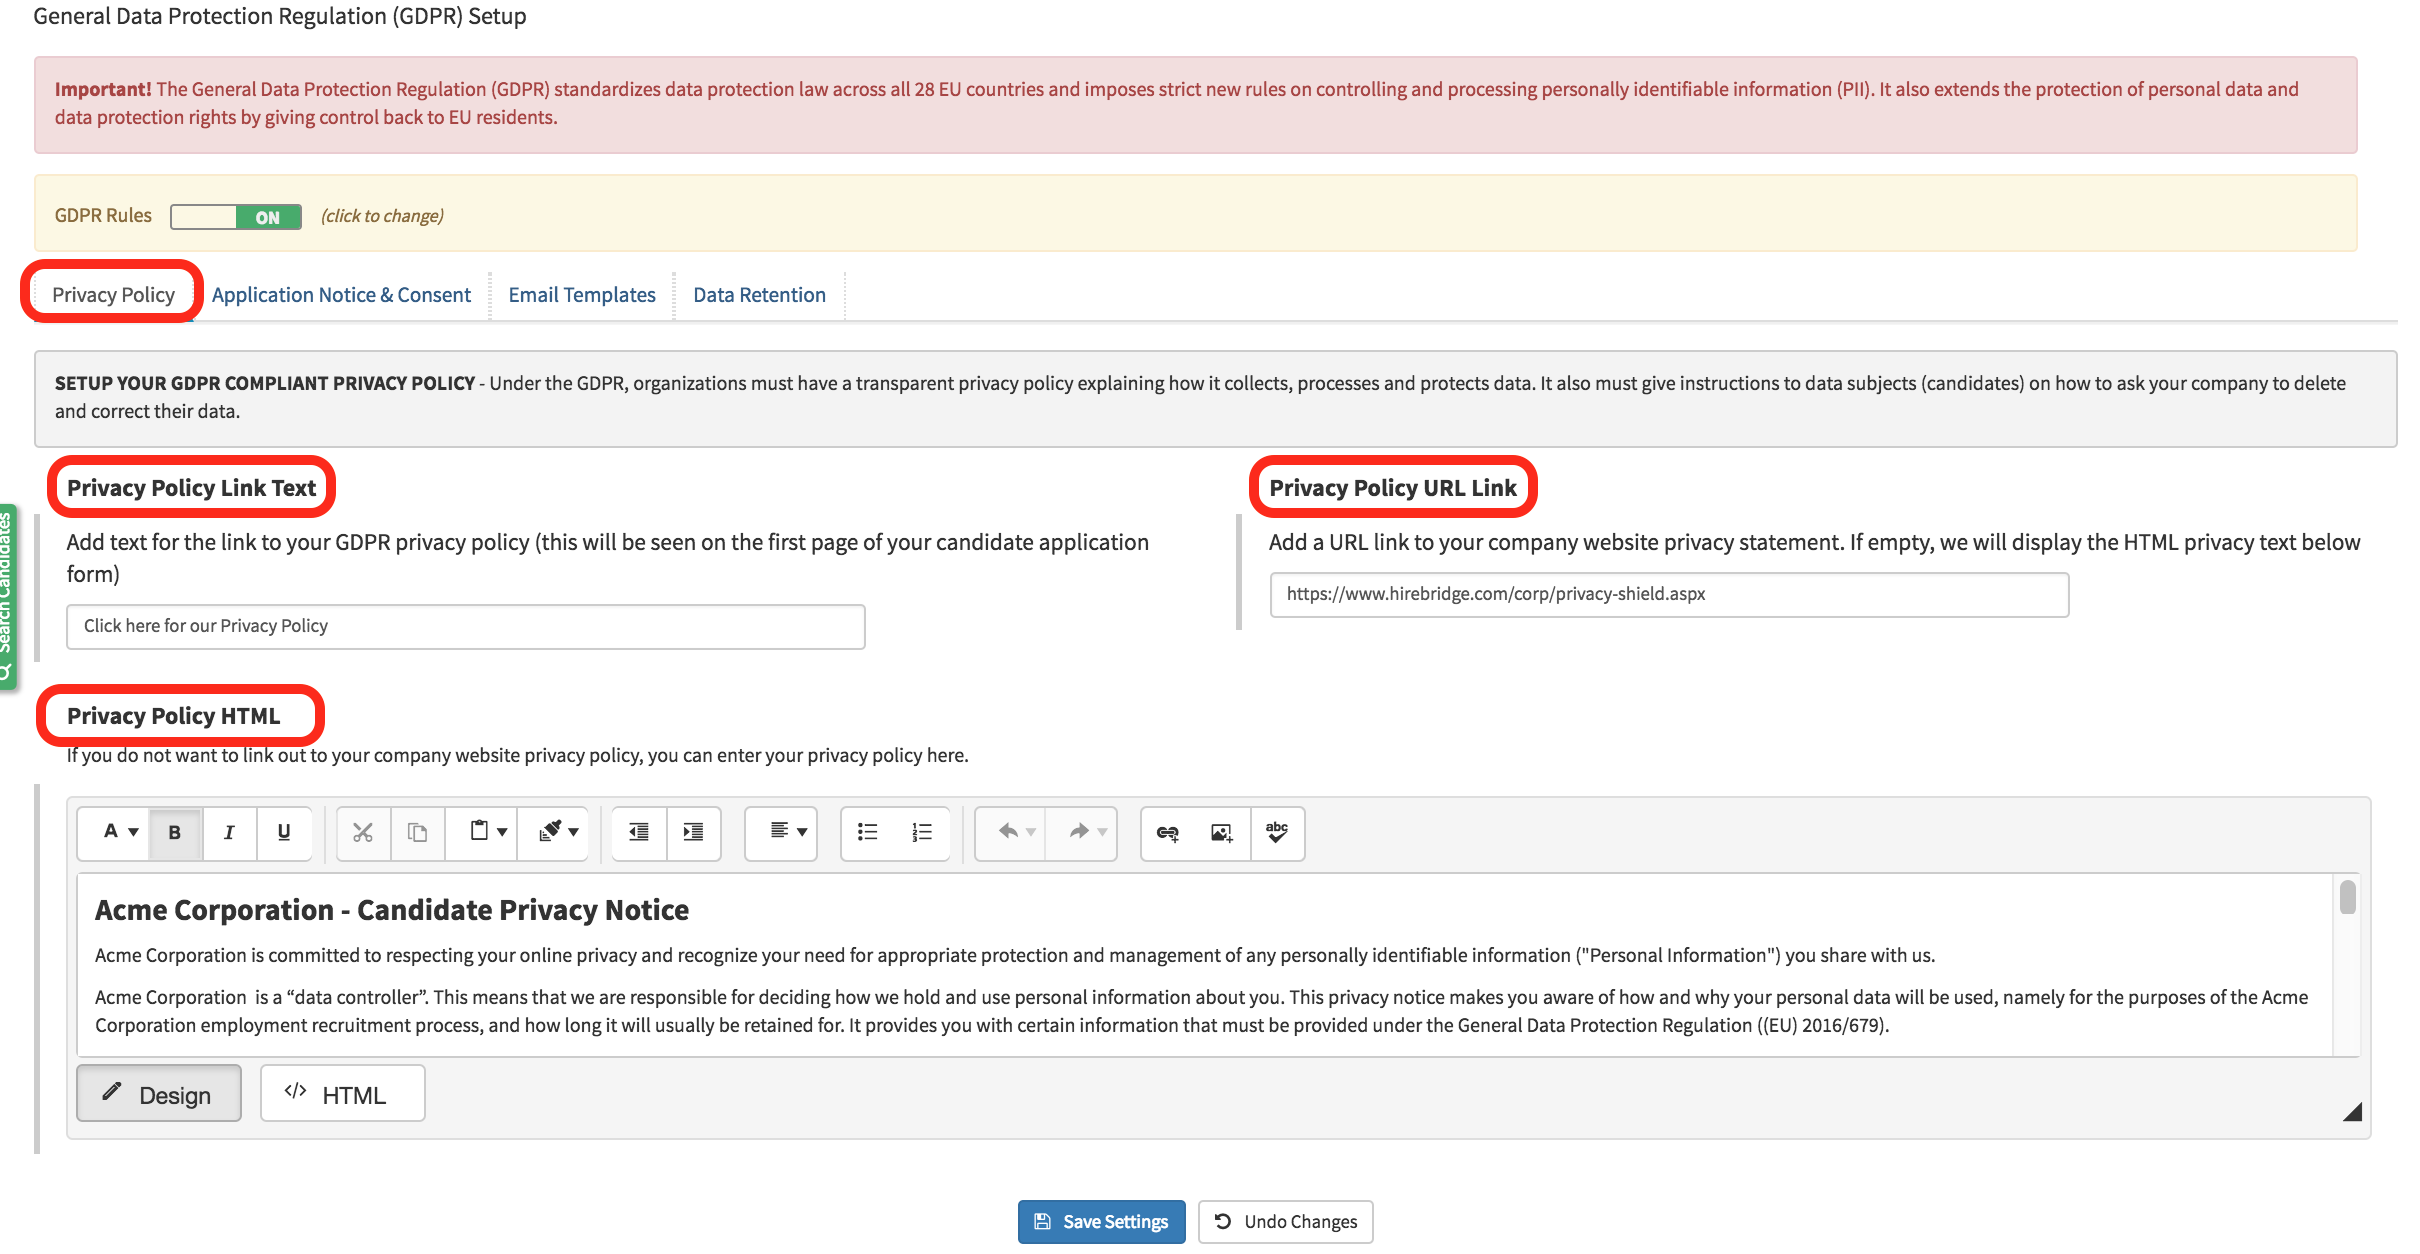Viewport: 2420px width, 1254px height.
Task: Click the Copy icon in the editor
Action: coord(416,833)
